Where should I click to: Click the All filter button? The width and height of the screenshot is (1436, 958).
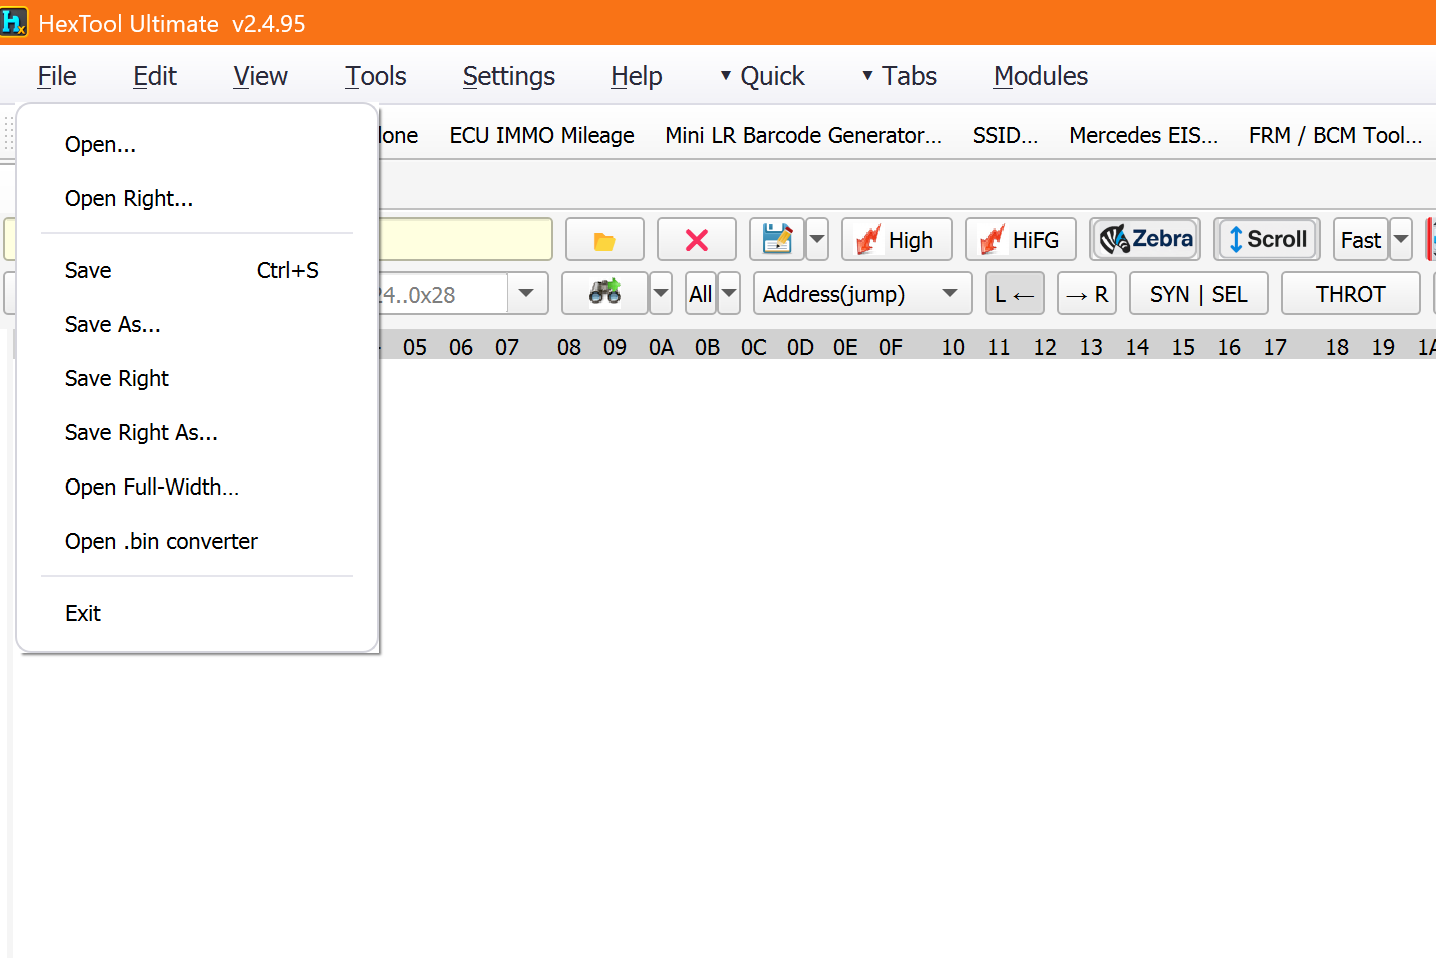tap(701, 294)
